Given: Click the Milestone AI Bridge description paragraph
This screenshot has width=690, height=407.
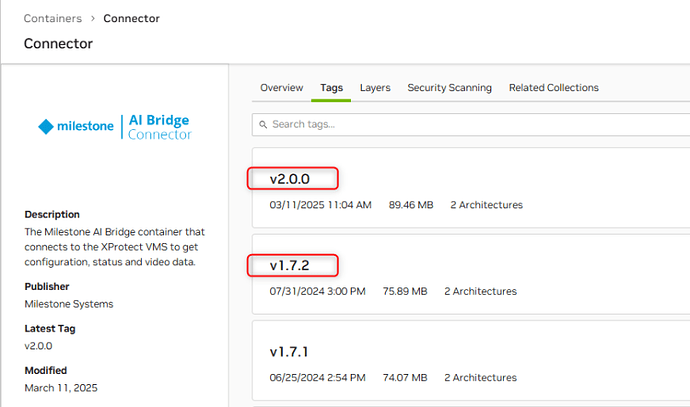Looking at the screenshot, I should pyautogui.click(x=114, y=247).
